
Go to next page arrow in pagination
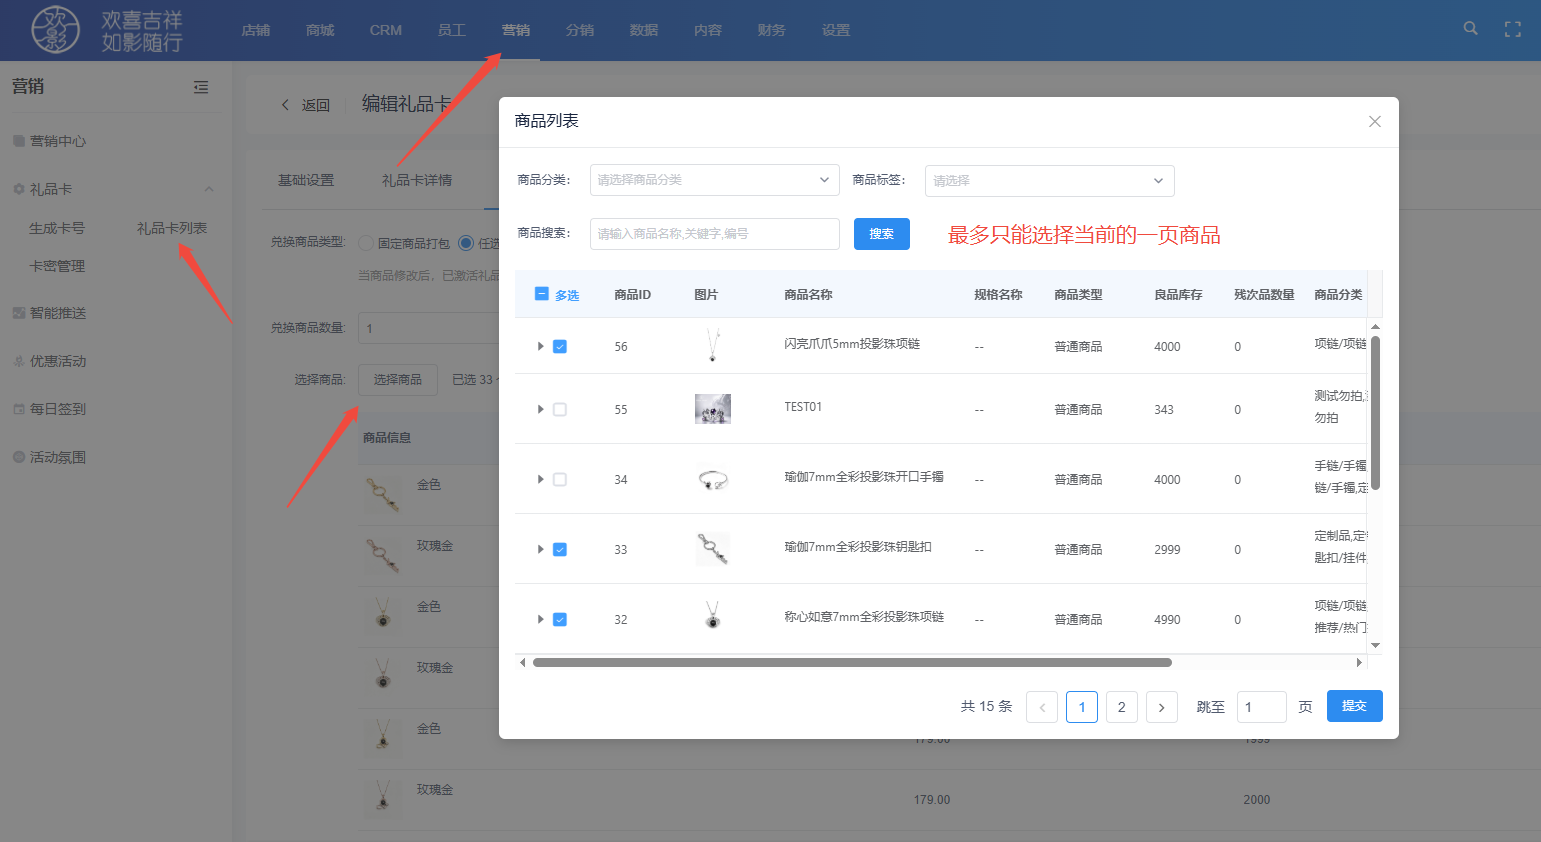click(x=1162, y=707)
